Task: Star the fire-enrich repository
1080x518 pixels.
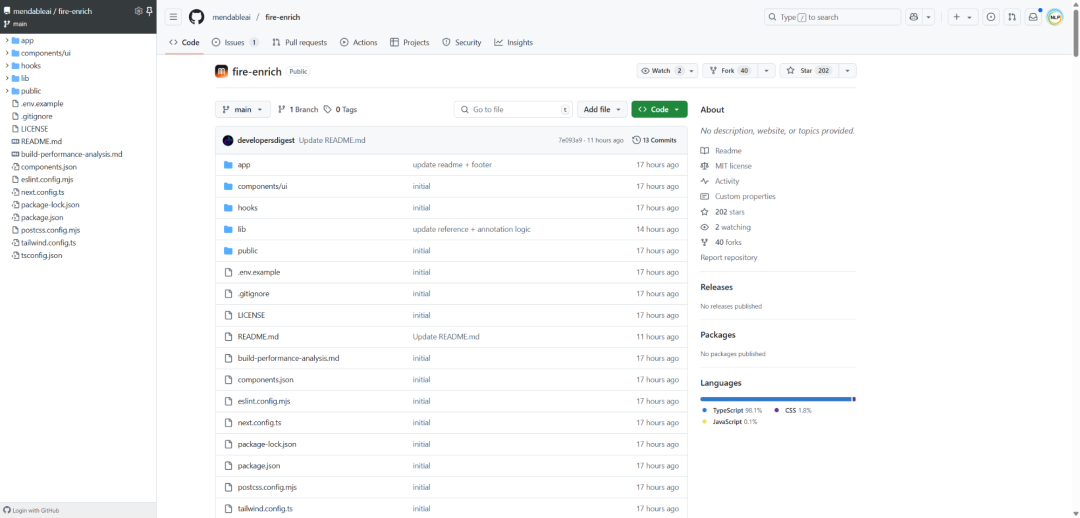Action: [809, 71]
